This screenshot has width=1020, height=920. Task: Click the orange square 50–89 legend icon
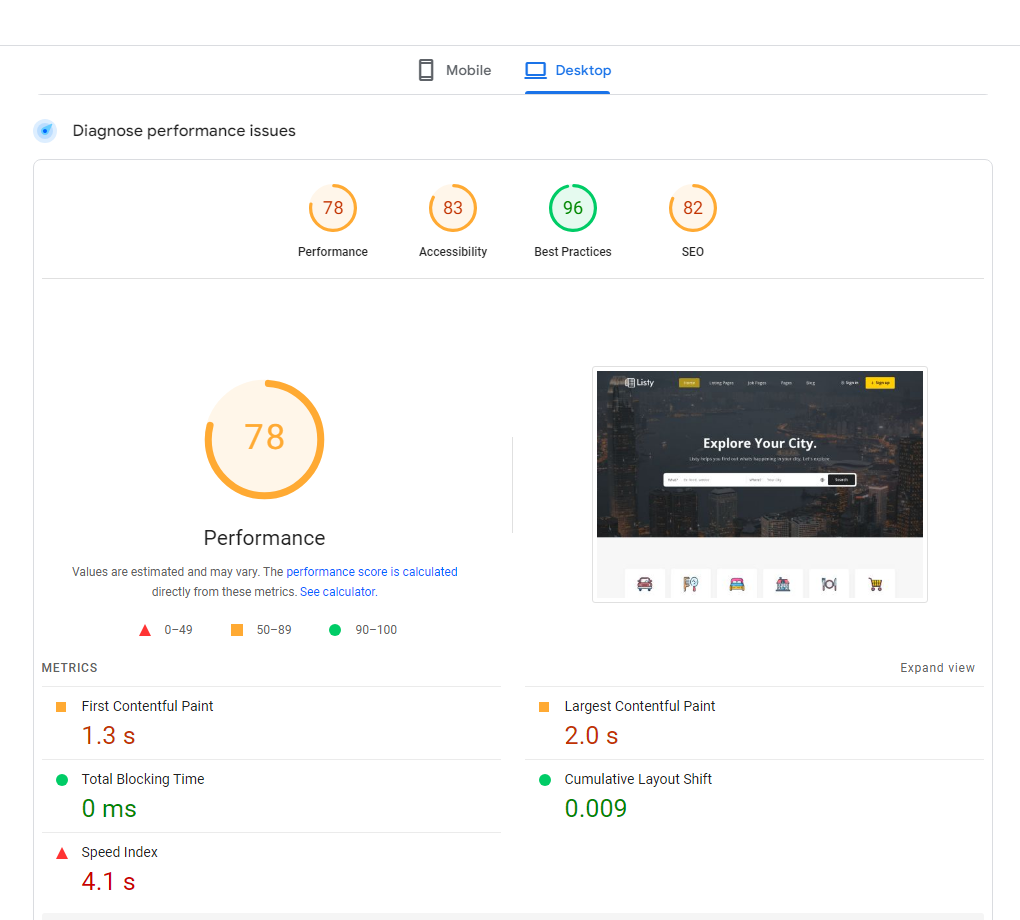(237, 630)
